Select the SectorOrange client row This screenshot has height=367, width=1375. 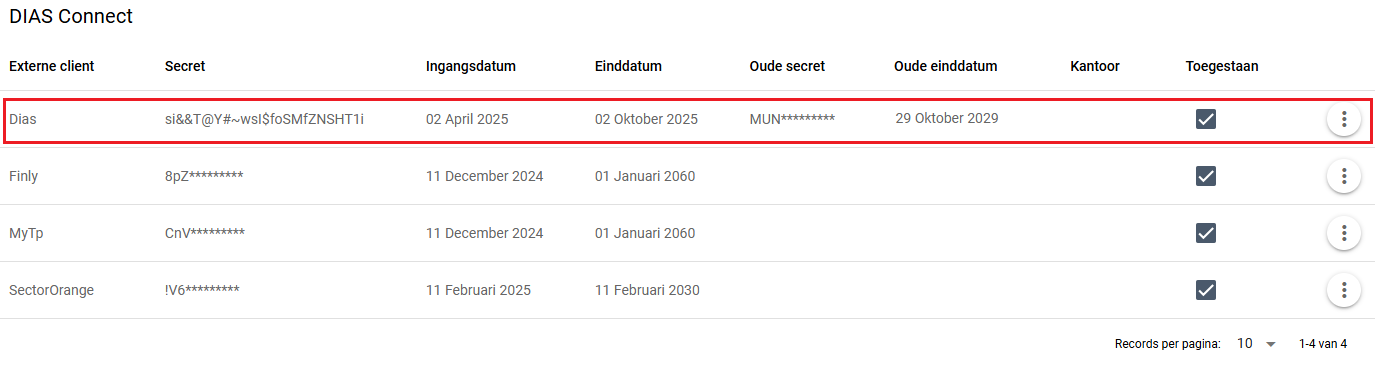[x=687, y=290]
